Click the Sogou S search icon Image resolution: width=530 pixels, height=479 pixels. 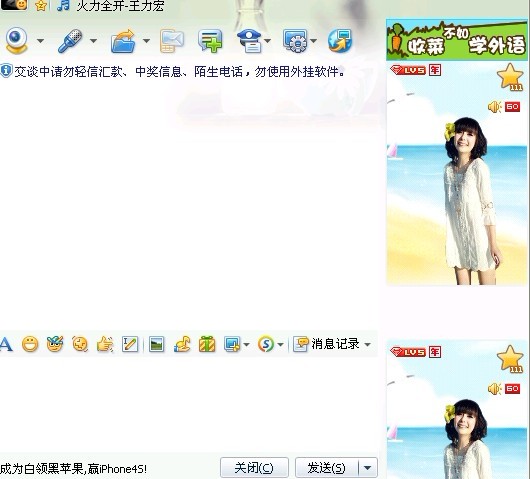coord(266,344)
